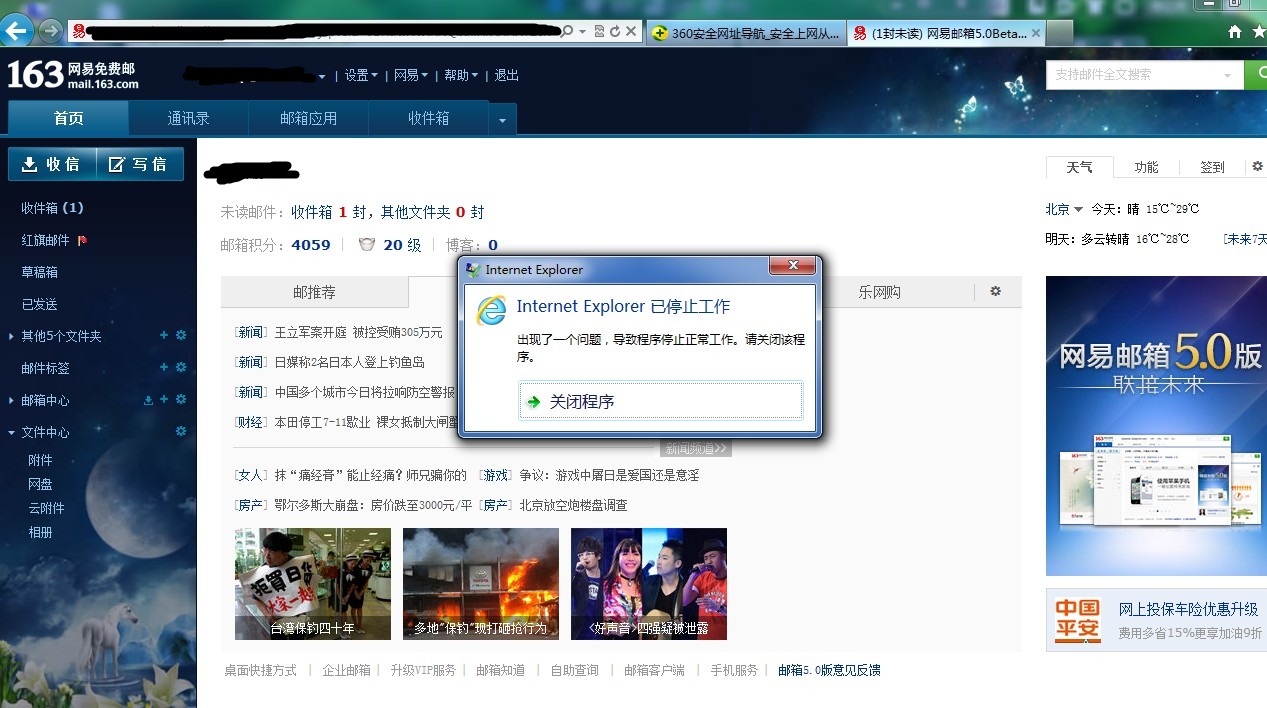Screen dimensions: 1267x708
Task: Click the compatibility view icon in address bar
Action: [x=599, y=32]
